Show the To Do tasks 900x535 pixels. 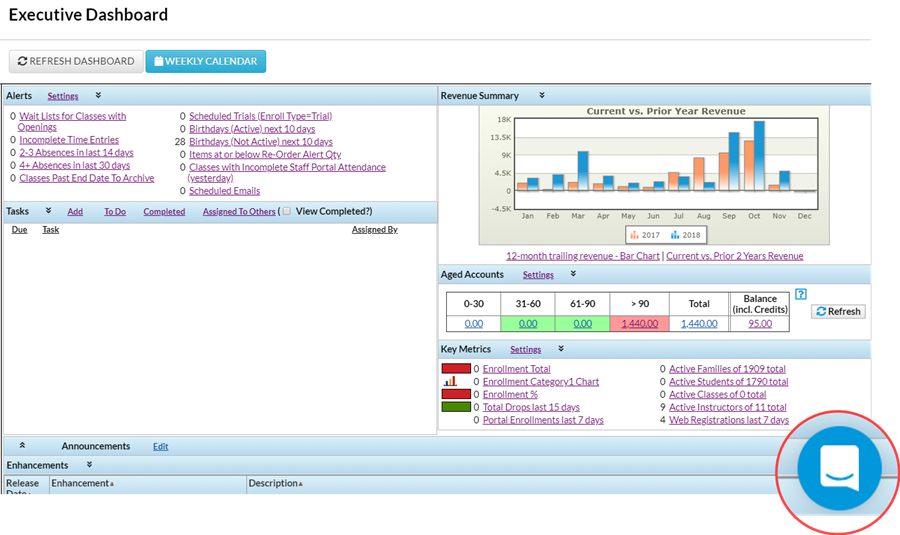[x=115, y=212]
